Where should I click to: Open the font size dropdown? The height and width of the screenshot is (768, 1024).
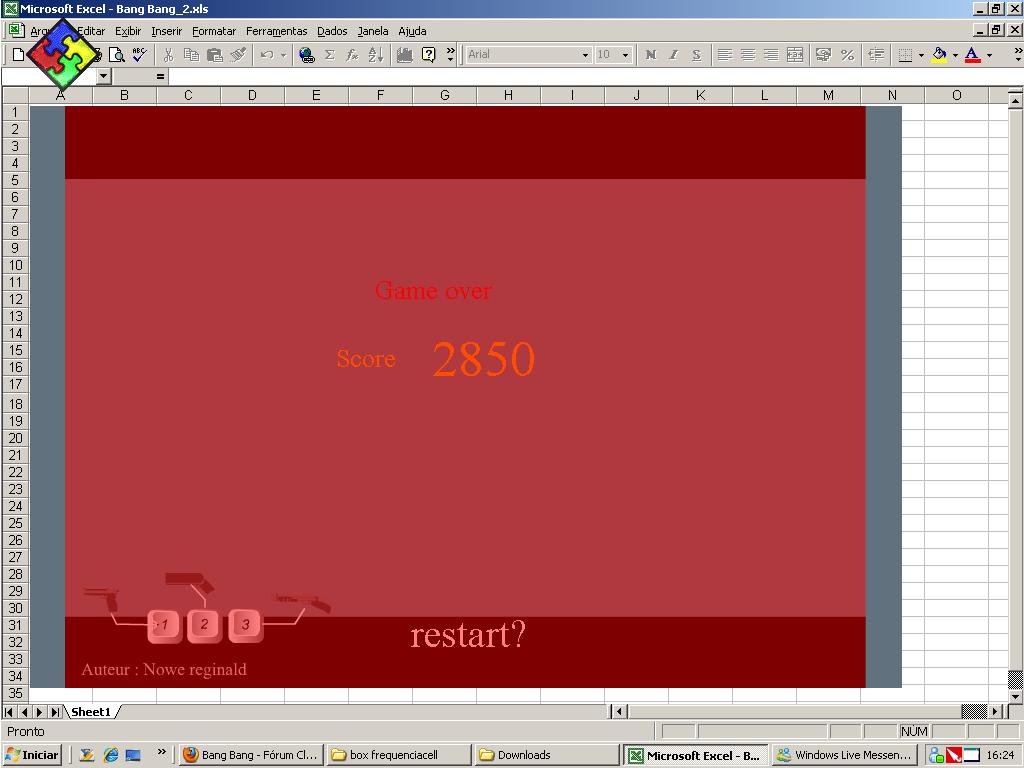(625, 55)
